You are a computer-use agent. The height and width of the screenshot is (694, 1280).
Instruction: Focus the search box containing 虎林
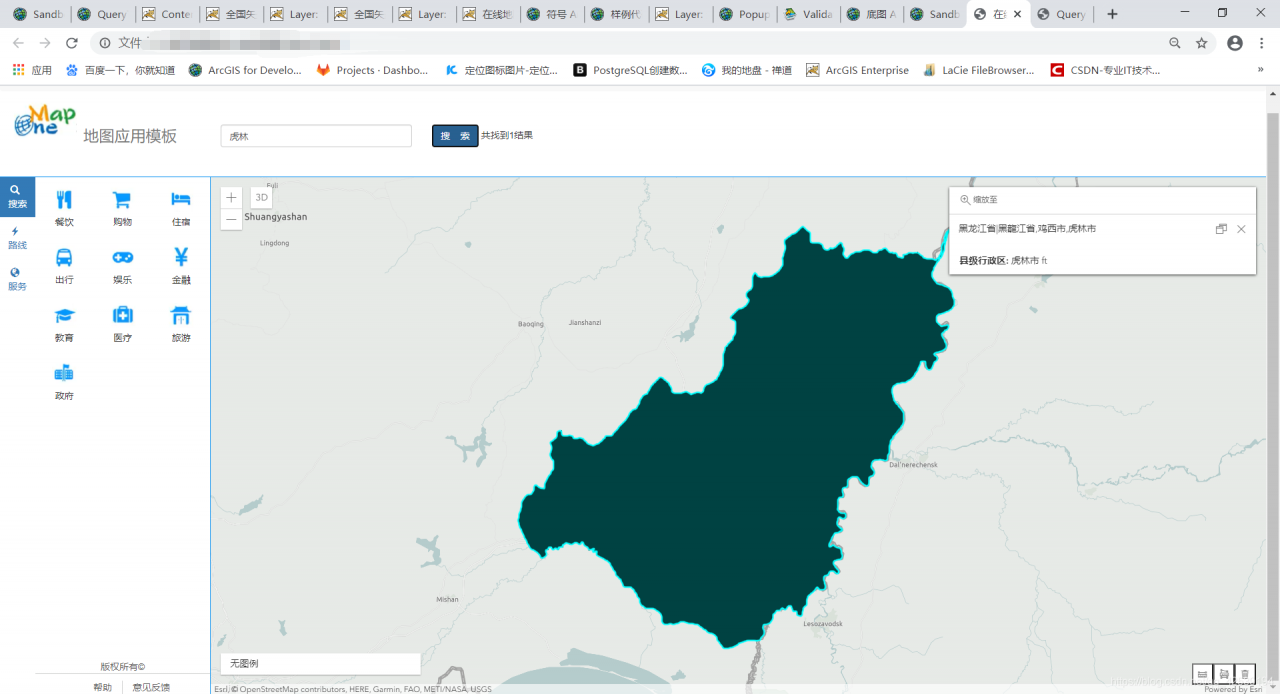316,136
